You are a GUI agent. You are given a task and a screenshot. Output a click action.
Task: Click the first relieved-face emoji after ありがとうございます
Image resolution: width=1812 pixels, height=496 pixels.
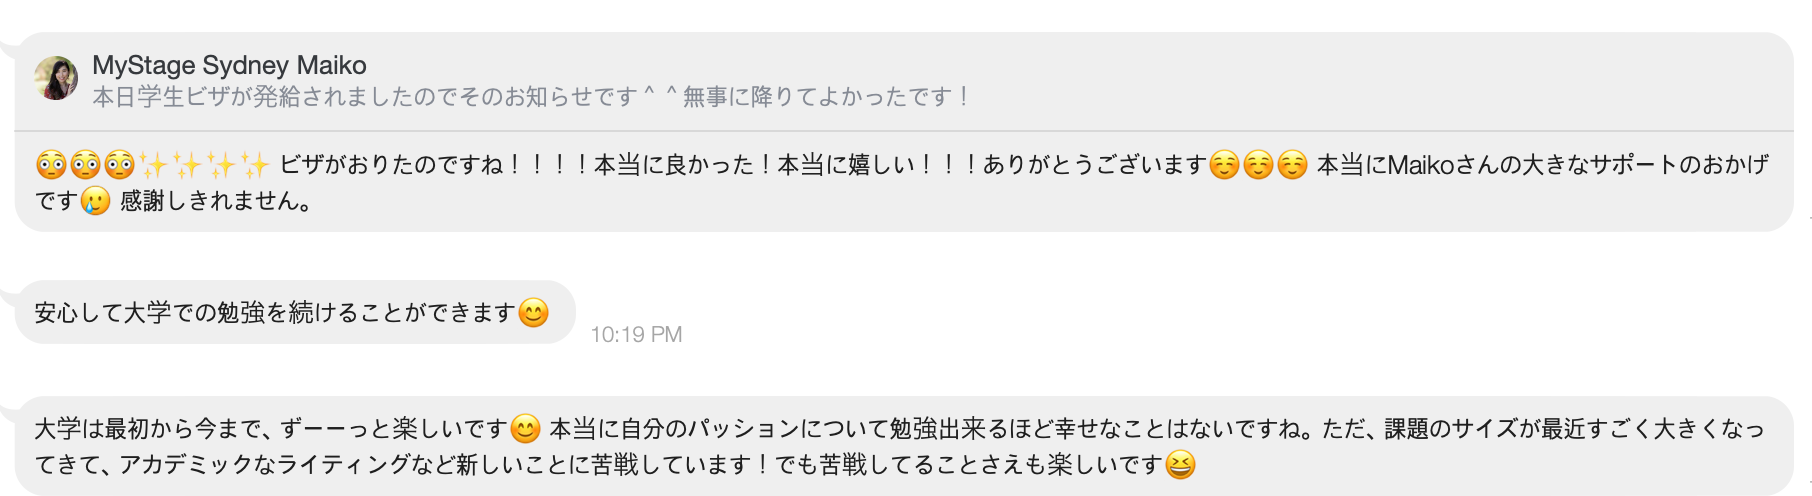pyautogui.click(x=1224, y=164)
